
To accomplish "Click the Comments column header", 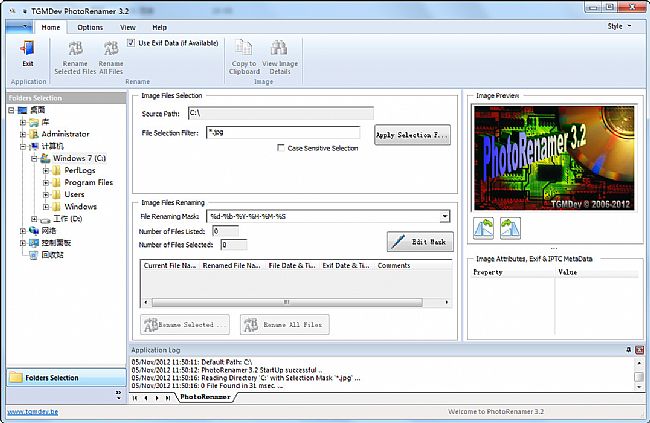I will (394, 265).
